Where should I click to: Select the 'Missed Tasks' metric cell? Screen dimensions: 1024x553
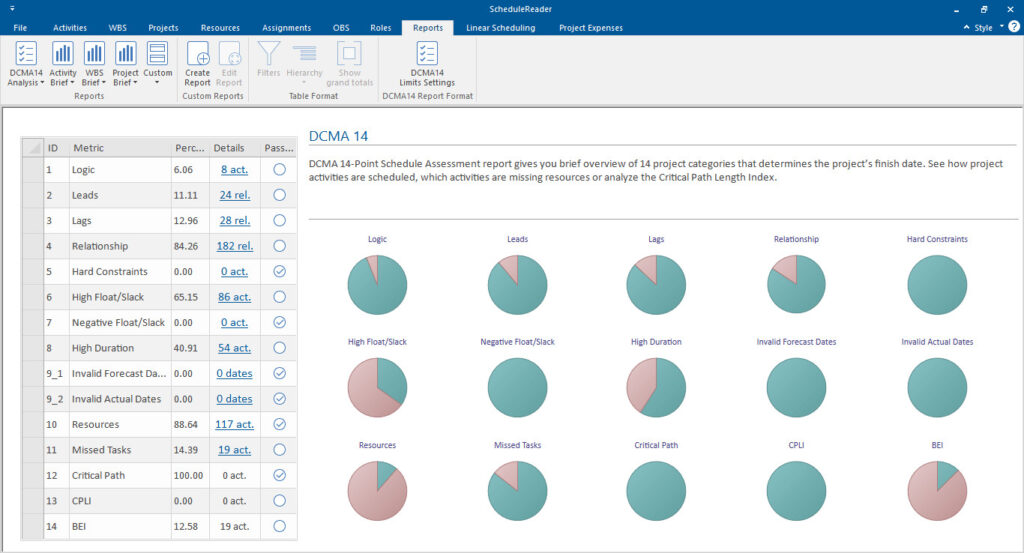tap(120, 450)
